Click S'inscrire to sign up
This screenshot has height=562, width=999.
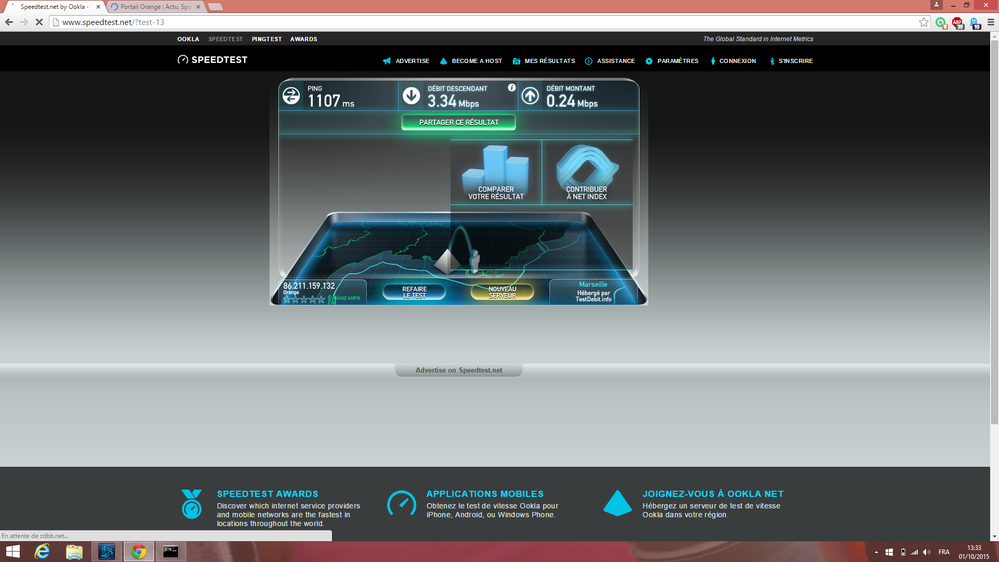[x=795, y=61]
